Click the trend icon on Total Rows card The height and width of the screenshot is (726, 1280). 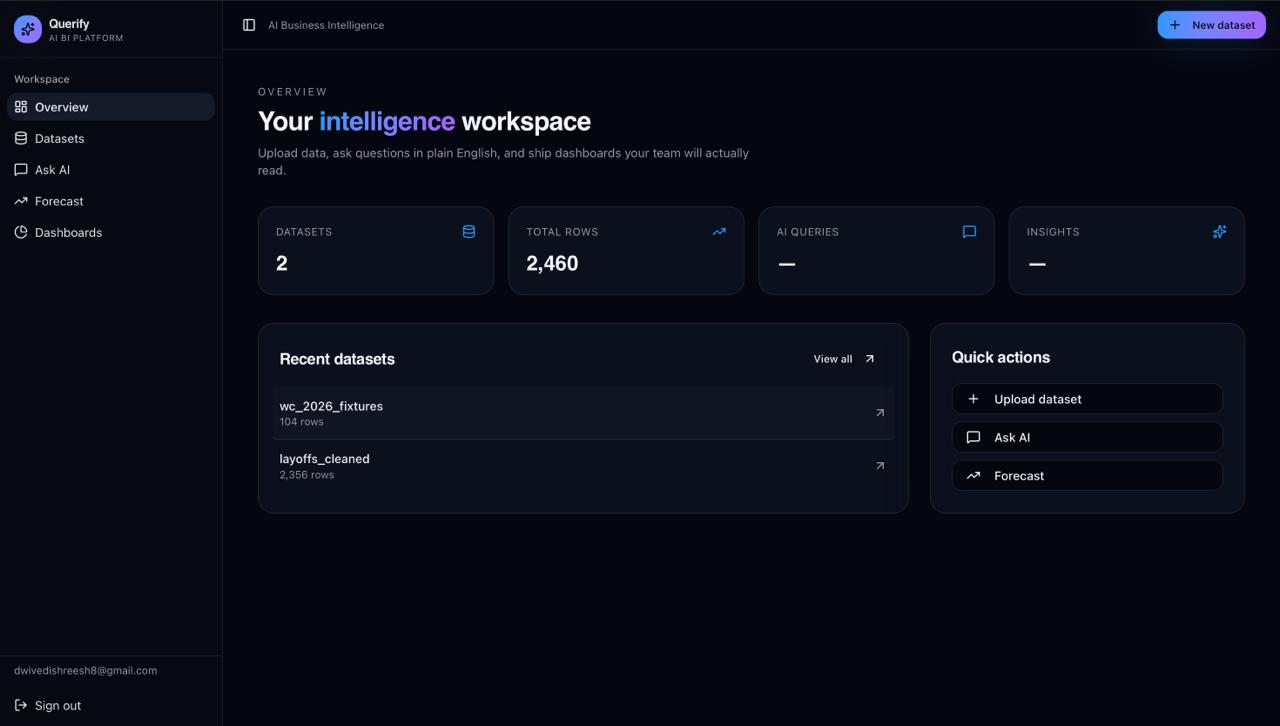tap(719, 232)
